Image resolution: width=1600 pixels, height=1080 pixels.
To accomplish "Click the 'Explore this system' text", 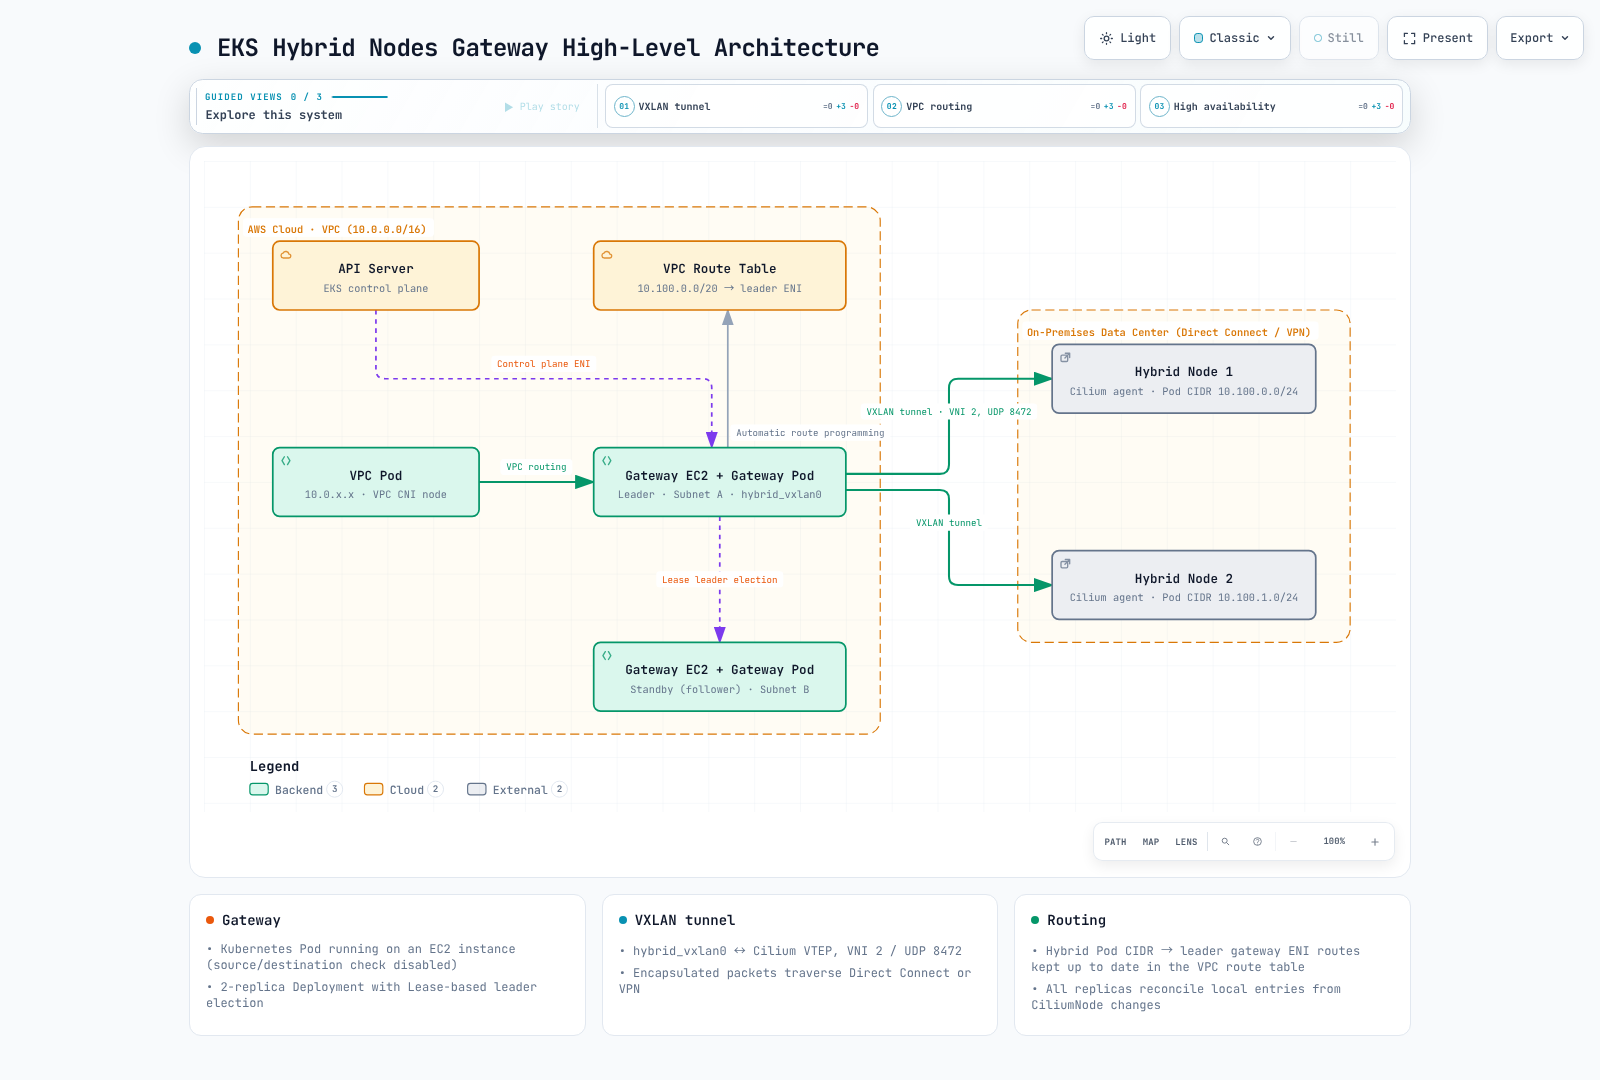I will click(274, 115).
